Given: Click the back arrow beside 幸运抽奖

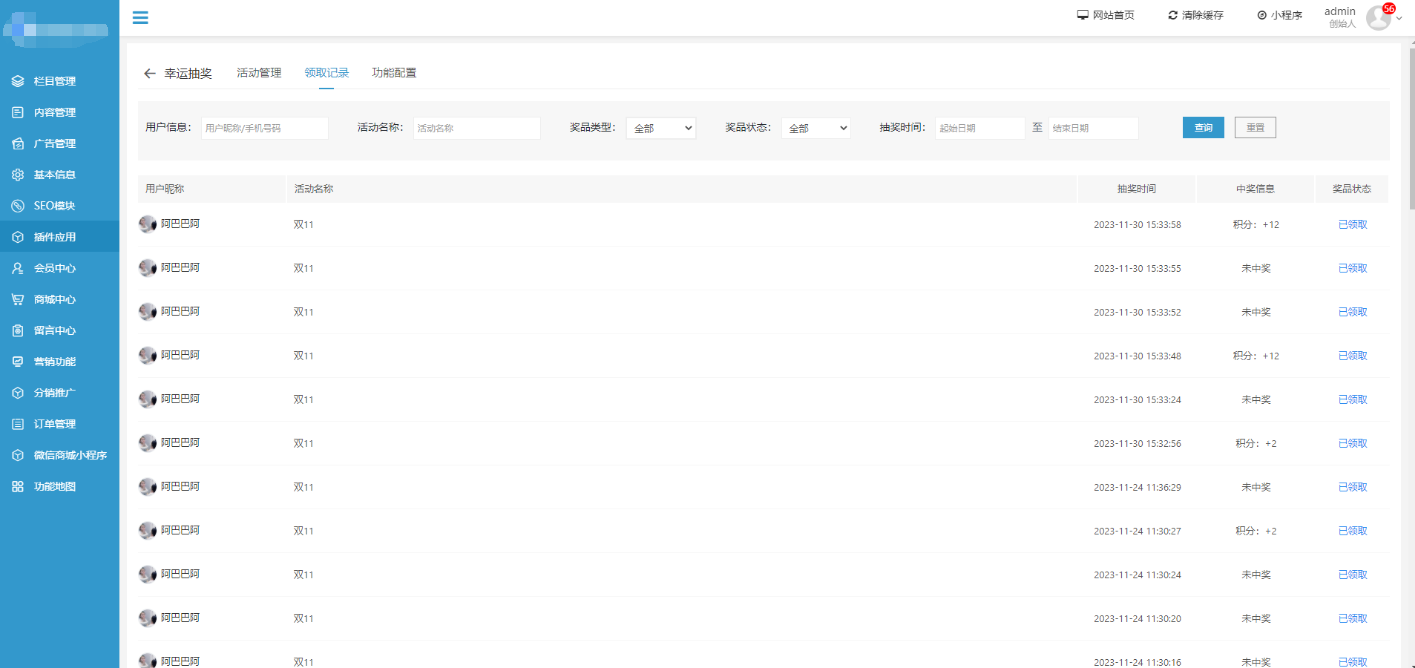Looking at the screenshot, I should (x=150, y=74).
